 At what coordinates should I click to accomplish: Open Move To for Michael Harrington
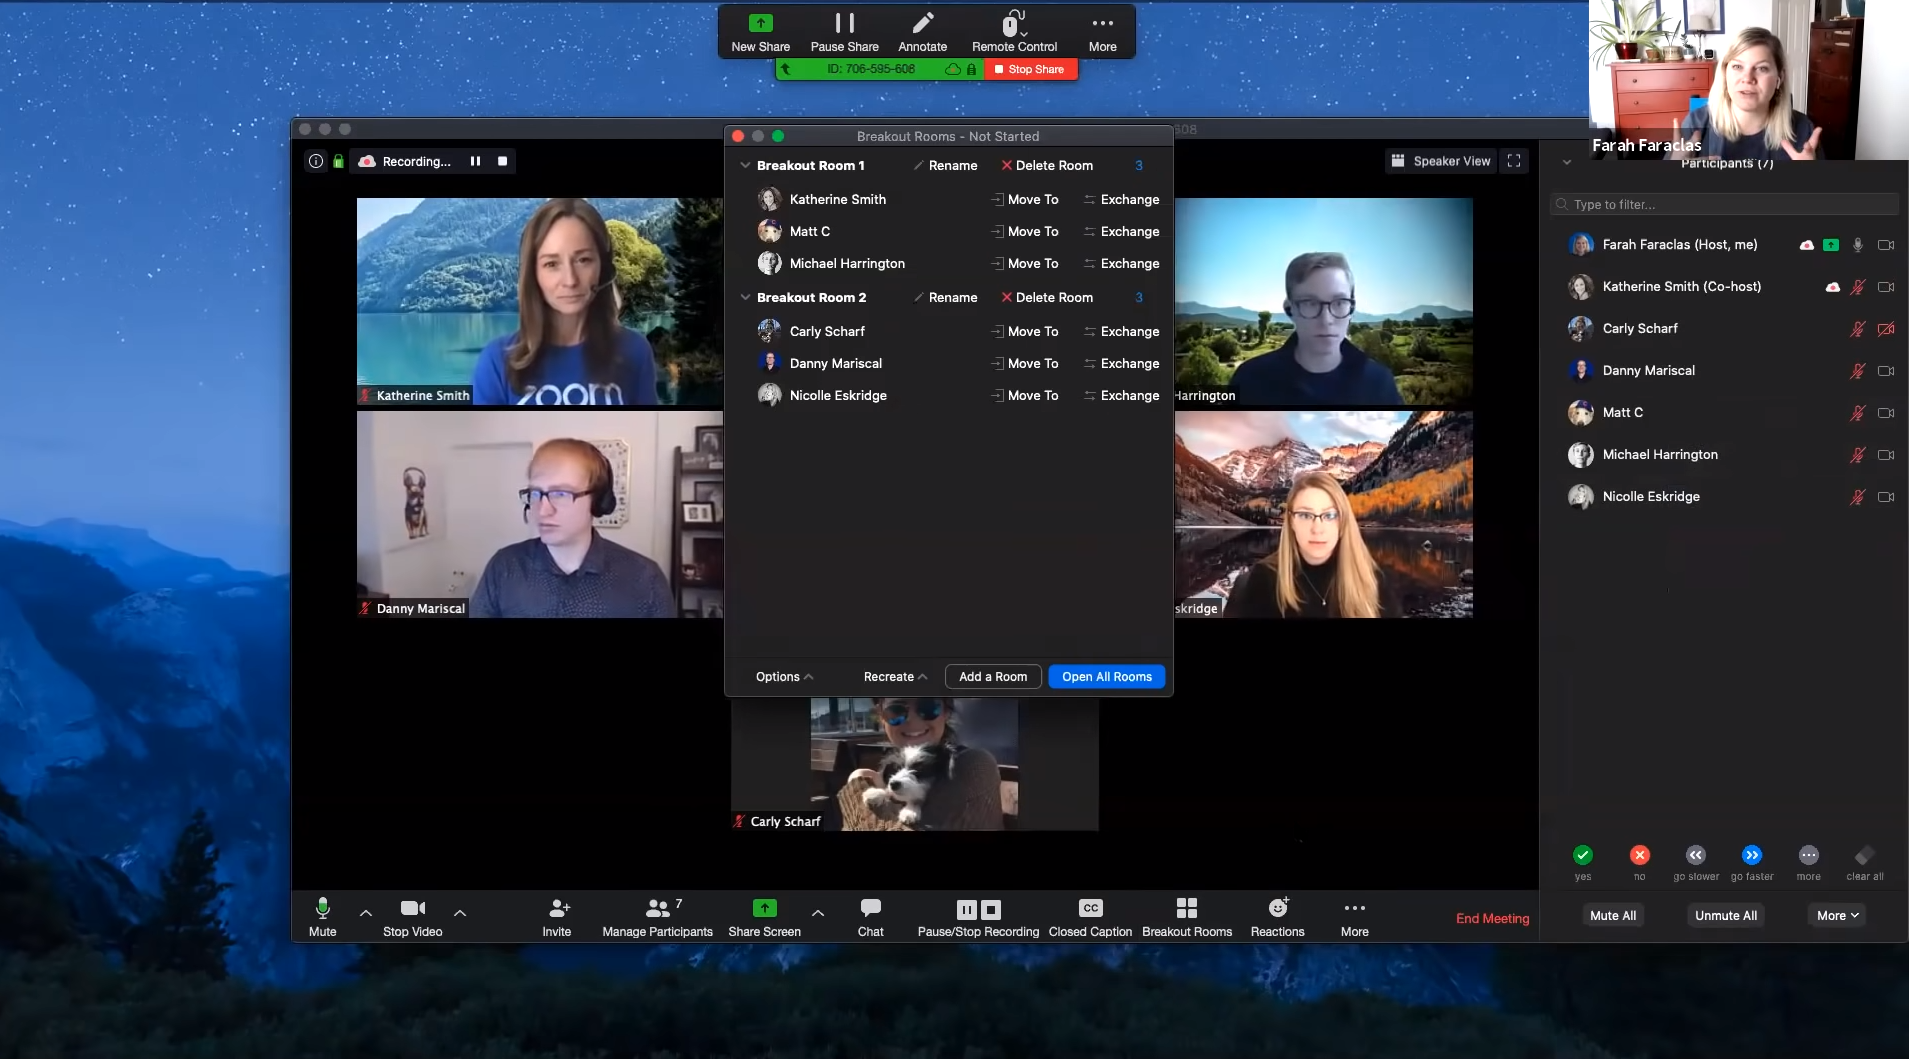click(1024, 263)
